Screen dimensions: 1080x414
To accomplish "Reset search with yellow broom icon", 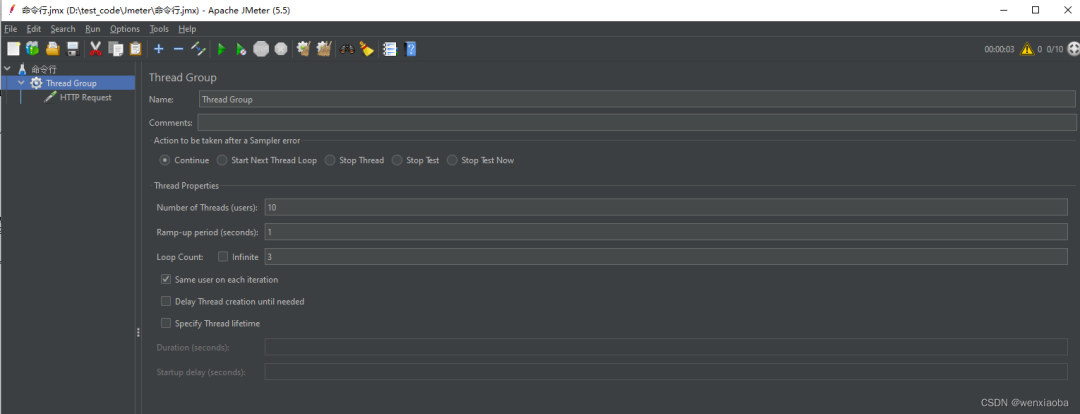I will 367,49.
